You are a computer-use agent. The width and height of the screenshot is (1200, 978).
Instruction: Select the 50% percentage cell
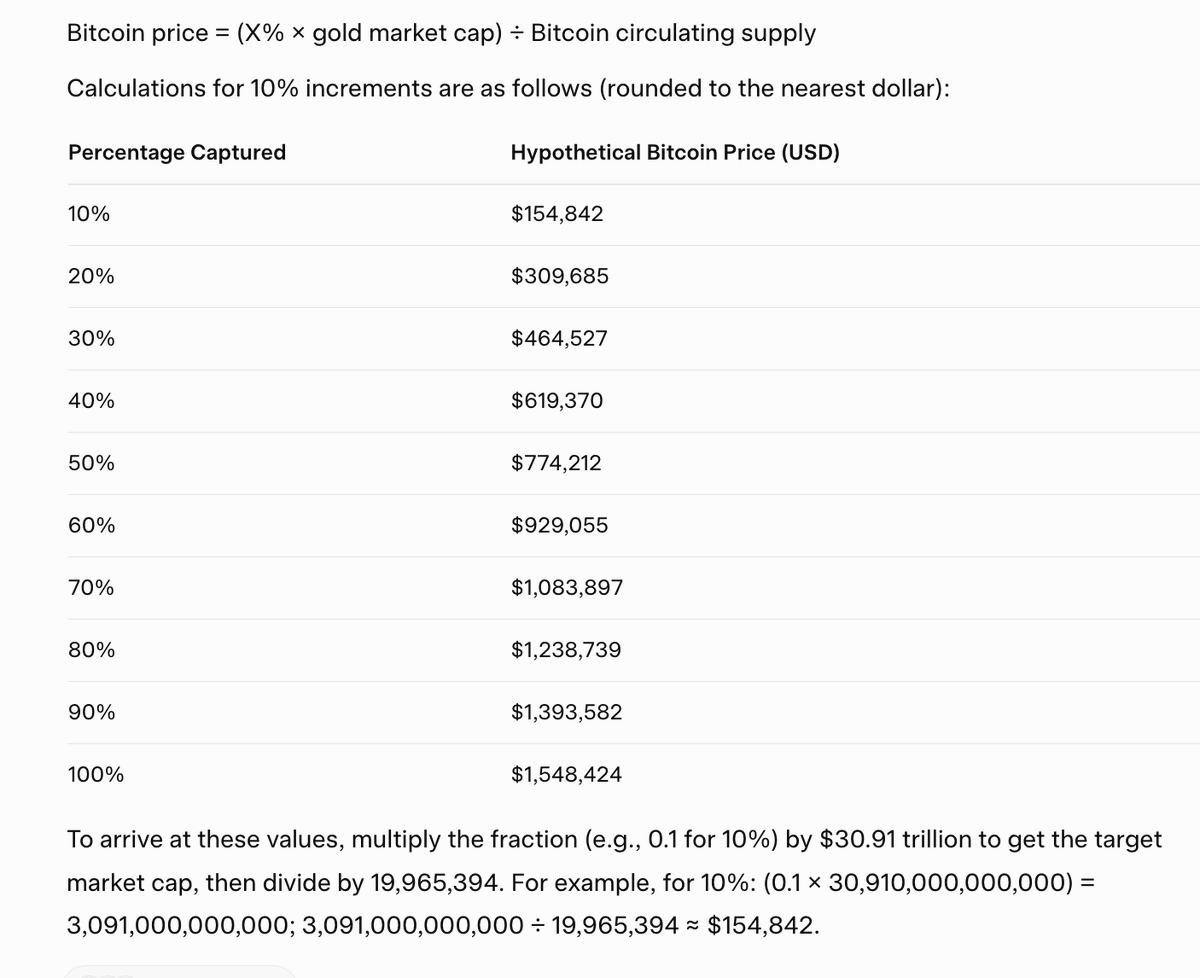(x=91, y=463)
